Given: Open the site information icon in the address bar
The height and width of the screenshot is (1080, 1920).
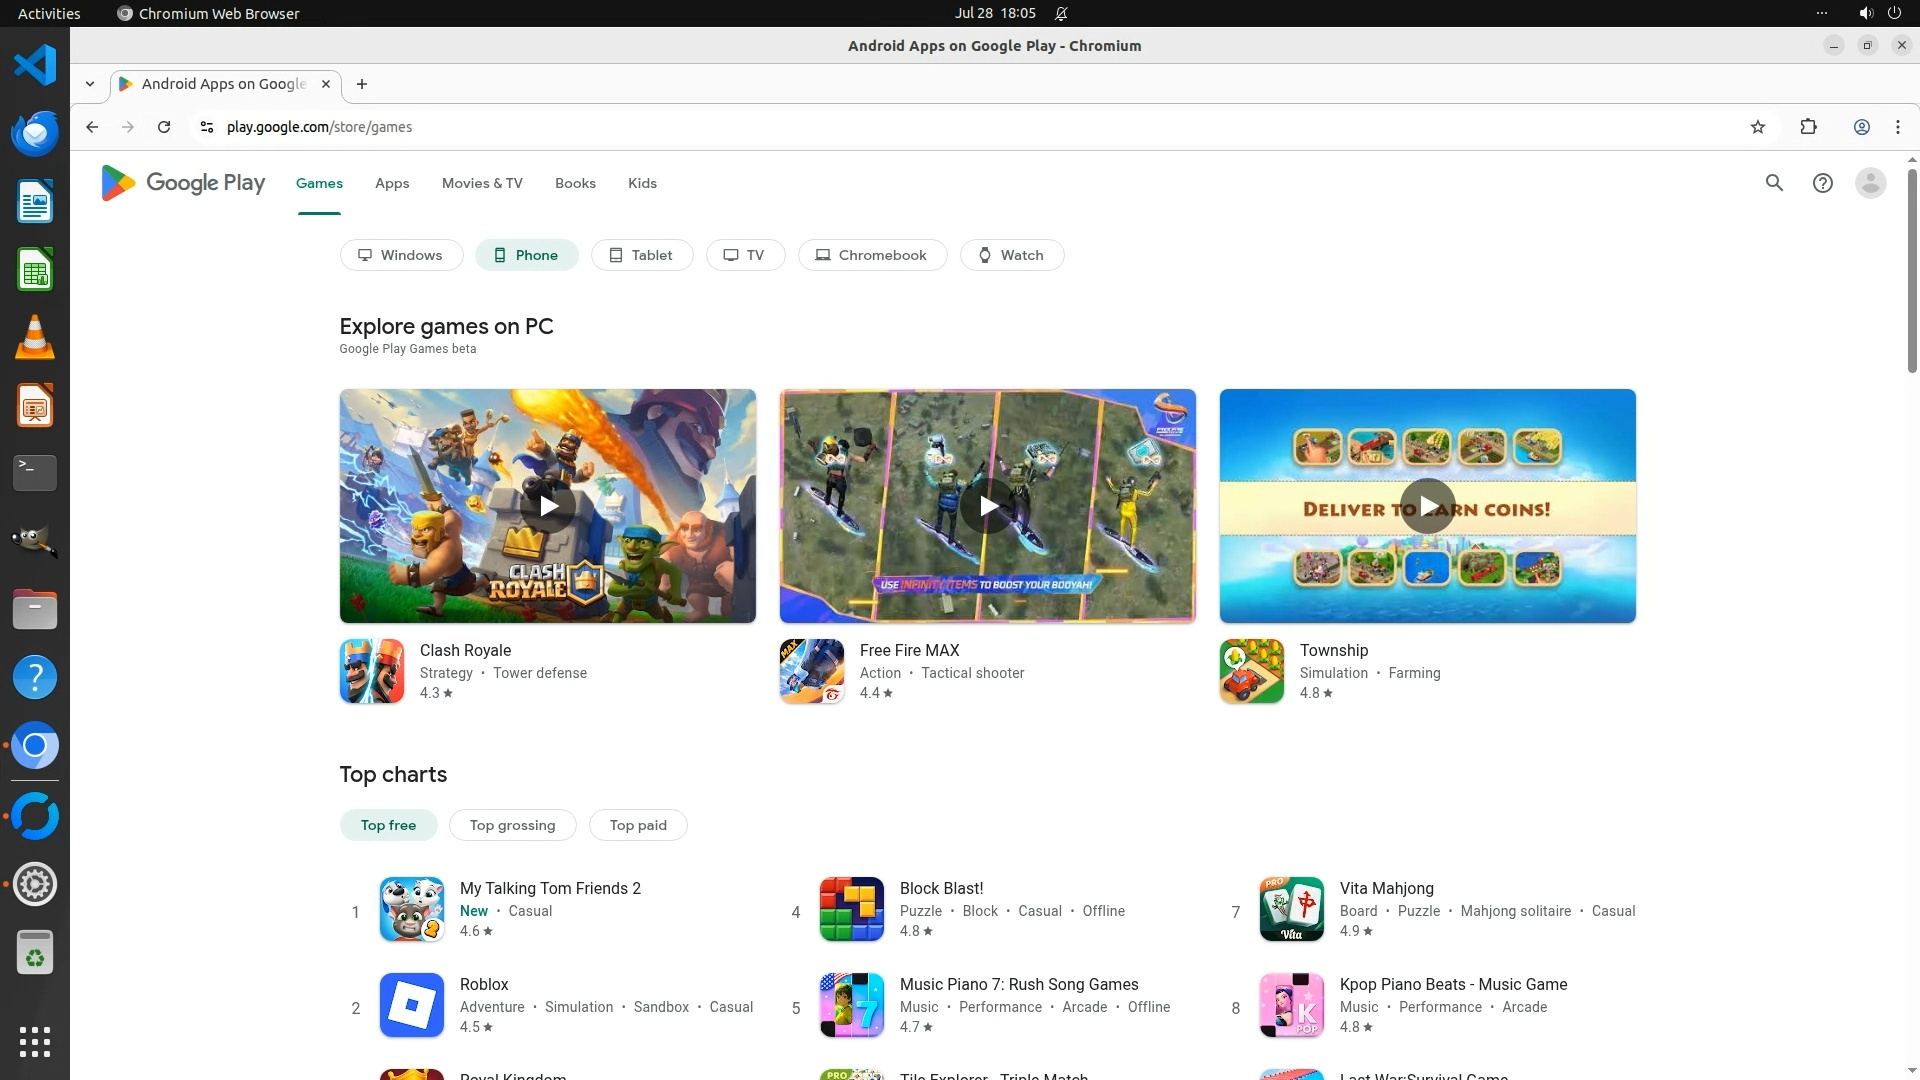Looking at the screenshot, I should [206, 127].
